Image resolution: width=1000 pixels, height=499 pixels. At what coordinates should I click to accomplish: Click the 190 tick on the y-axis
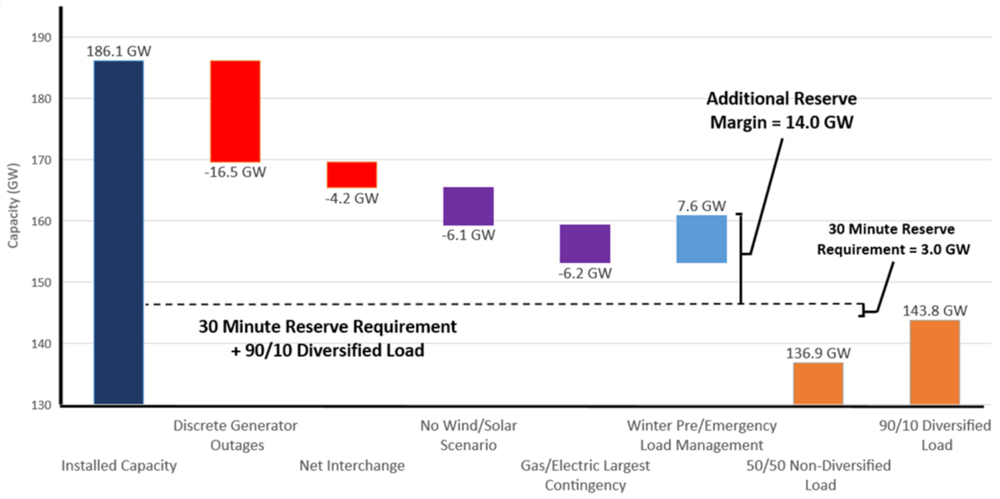[41, 38]
